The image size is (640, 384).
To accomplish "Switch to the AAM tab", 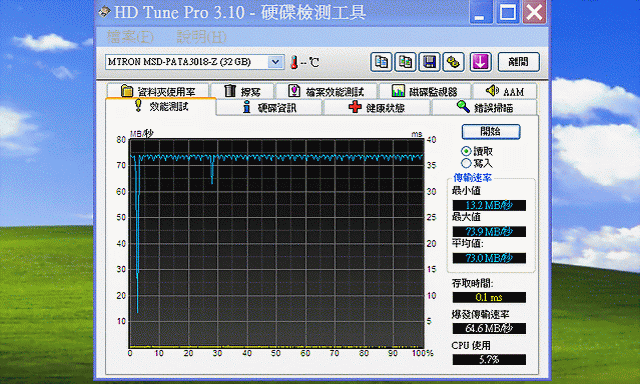I will point(504,91).
